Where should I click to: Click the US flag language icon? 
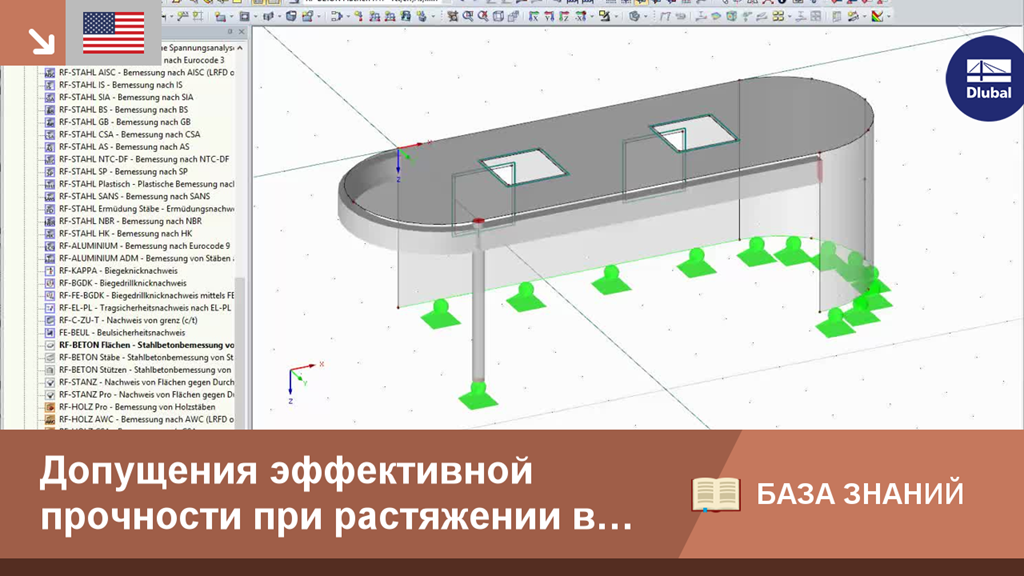(x=113, y=32)
